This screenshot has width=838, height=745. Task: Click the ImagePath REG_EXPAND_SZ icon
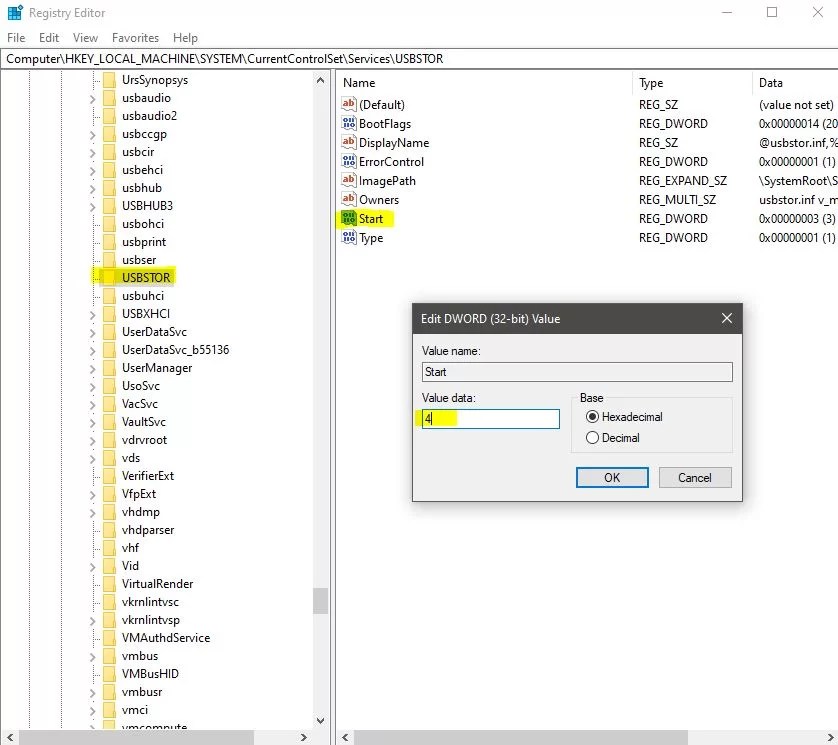(348, 180)
